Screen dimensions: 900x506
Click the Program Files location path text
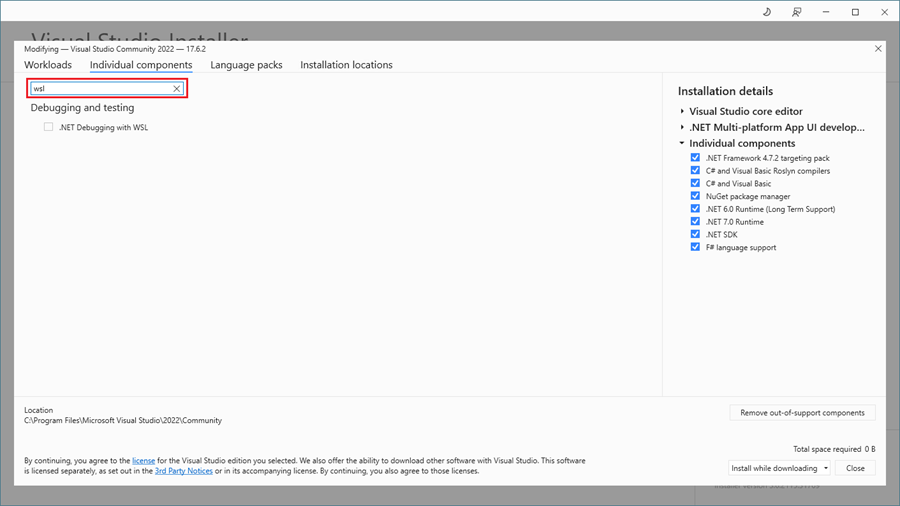pos(123,421)
